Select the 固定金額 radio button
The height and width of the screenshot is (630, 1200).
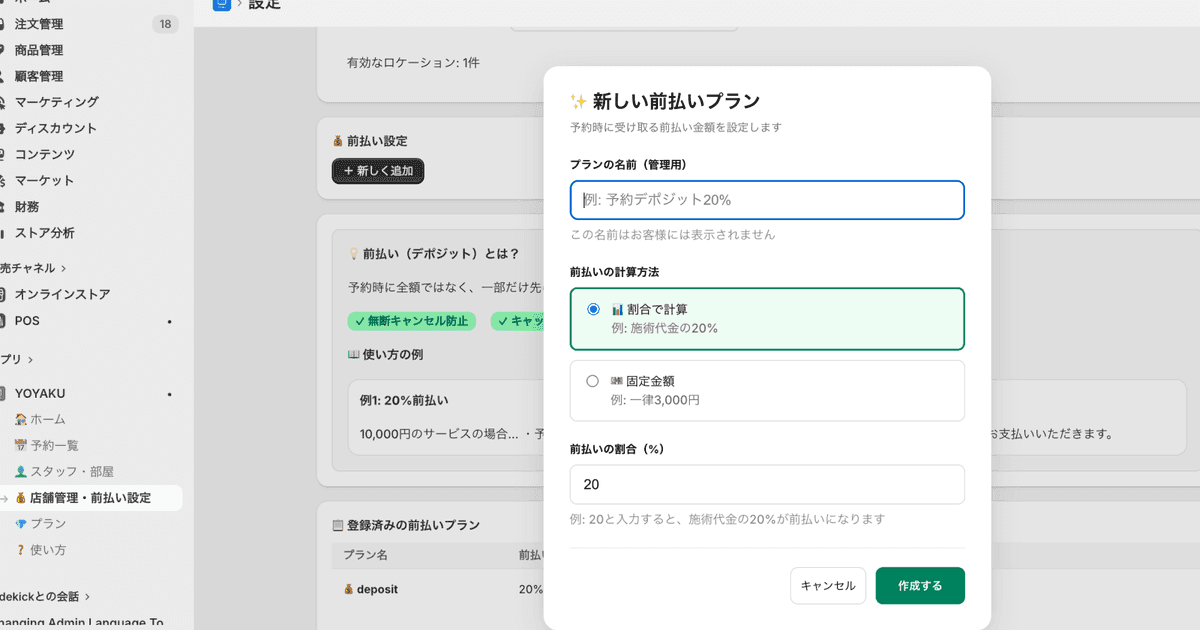592,382
